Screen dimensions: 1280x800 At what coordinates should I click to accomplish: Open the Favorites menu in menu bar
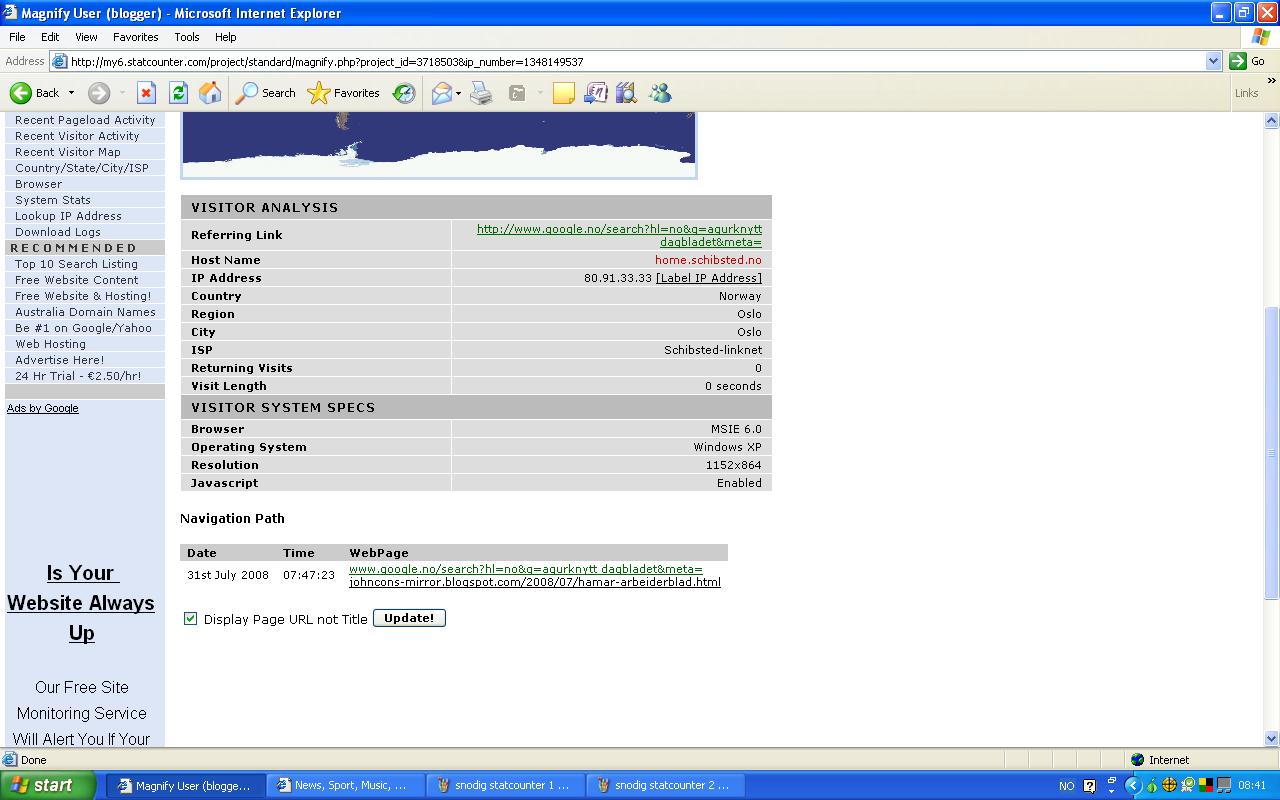click(135, 37)
